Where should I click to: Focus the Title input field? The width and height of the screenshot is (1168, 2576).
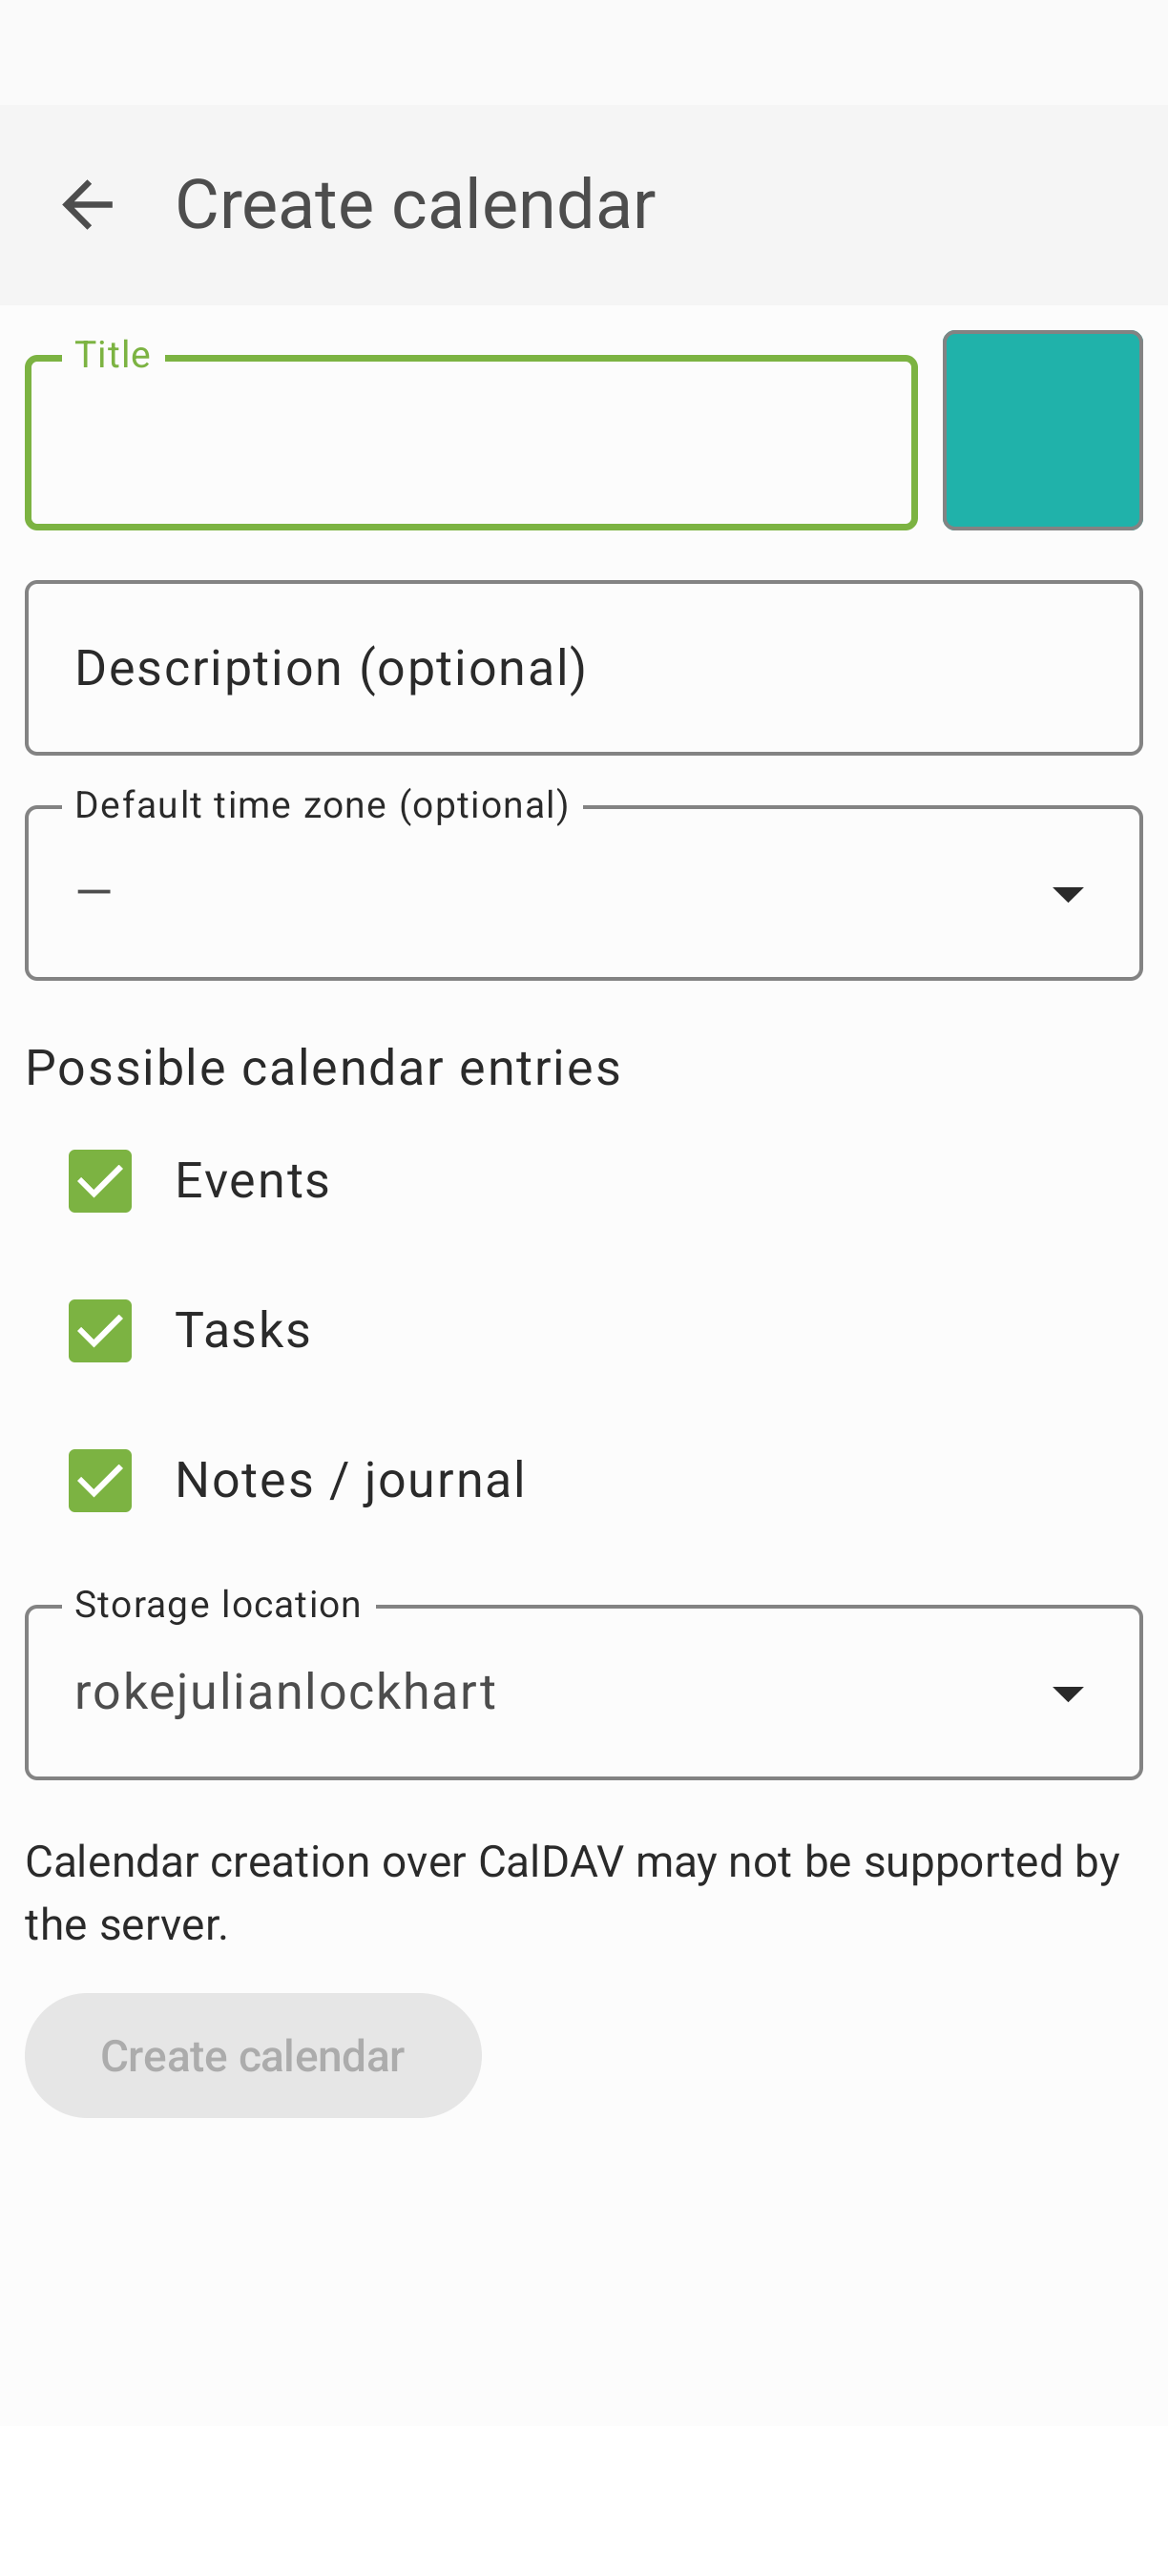point(471,444)
